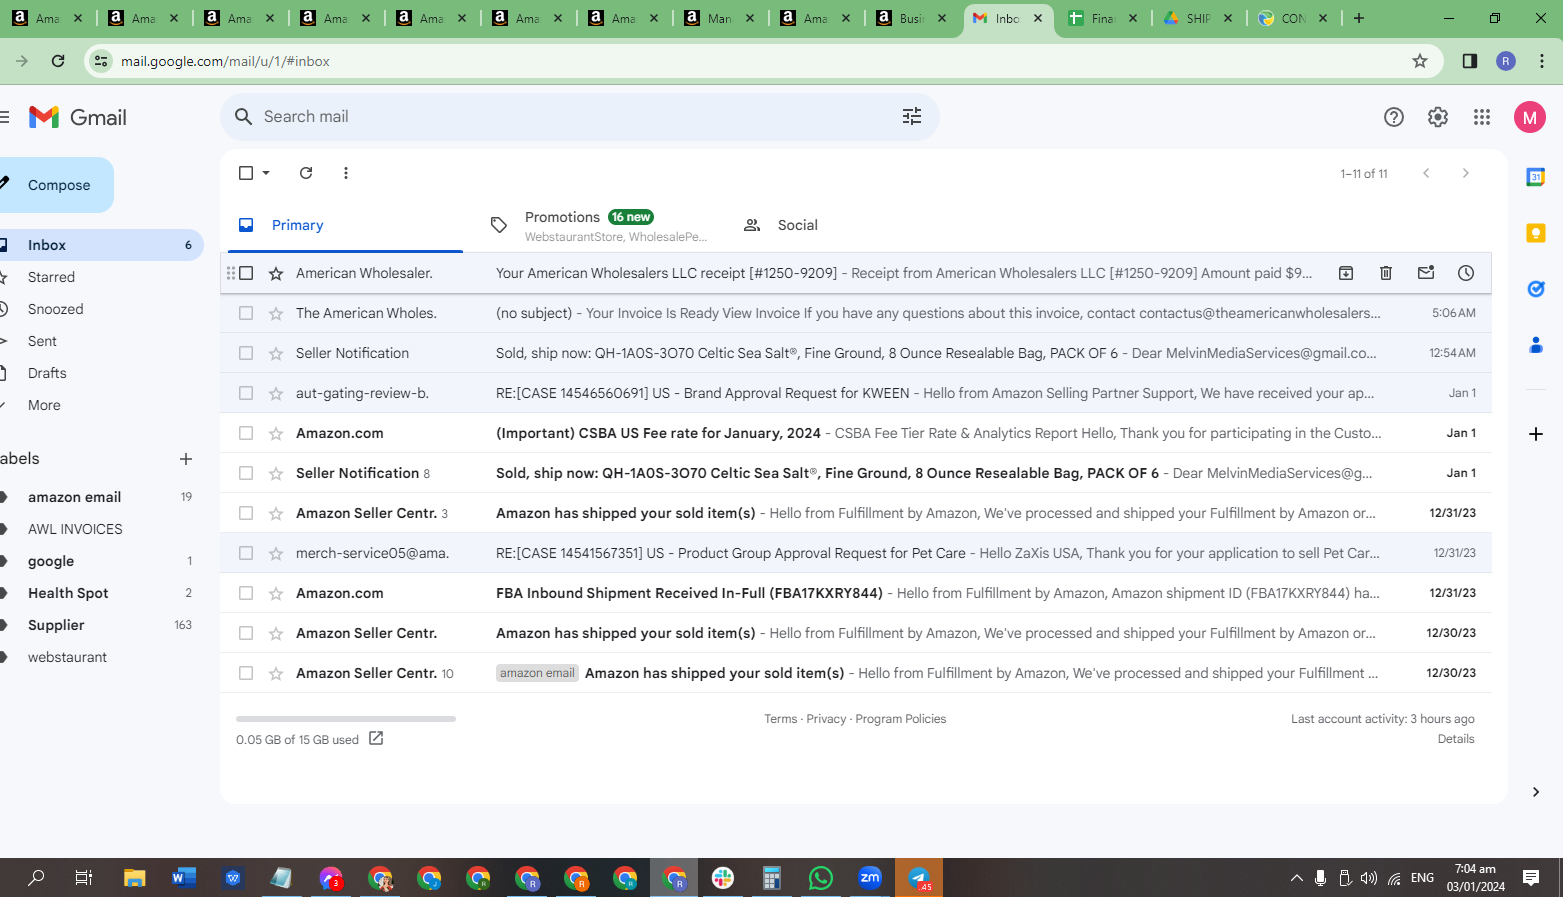
Task: Get add-ons with the plus icon
Action: coord(1536,434)
